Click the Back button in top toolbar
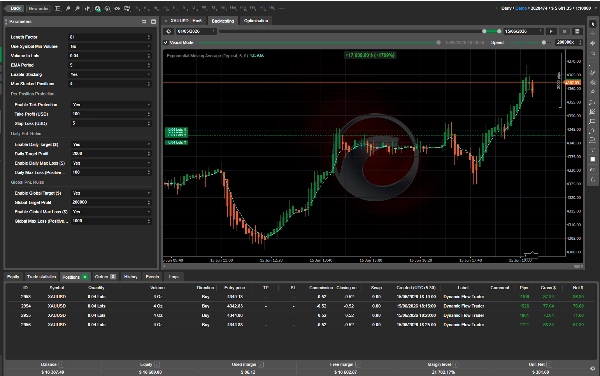 click(x=15, y=8)
